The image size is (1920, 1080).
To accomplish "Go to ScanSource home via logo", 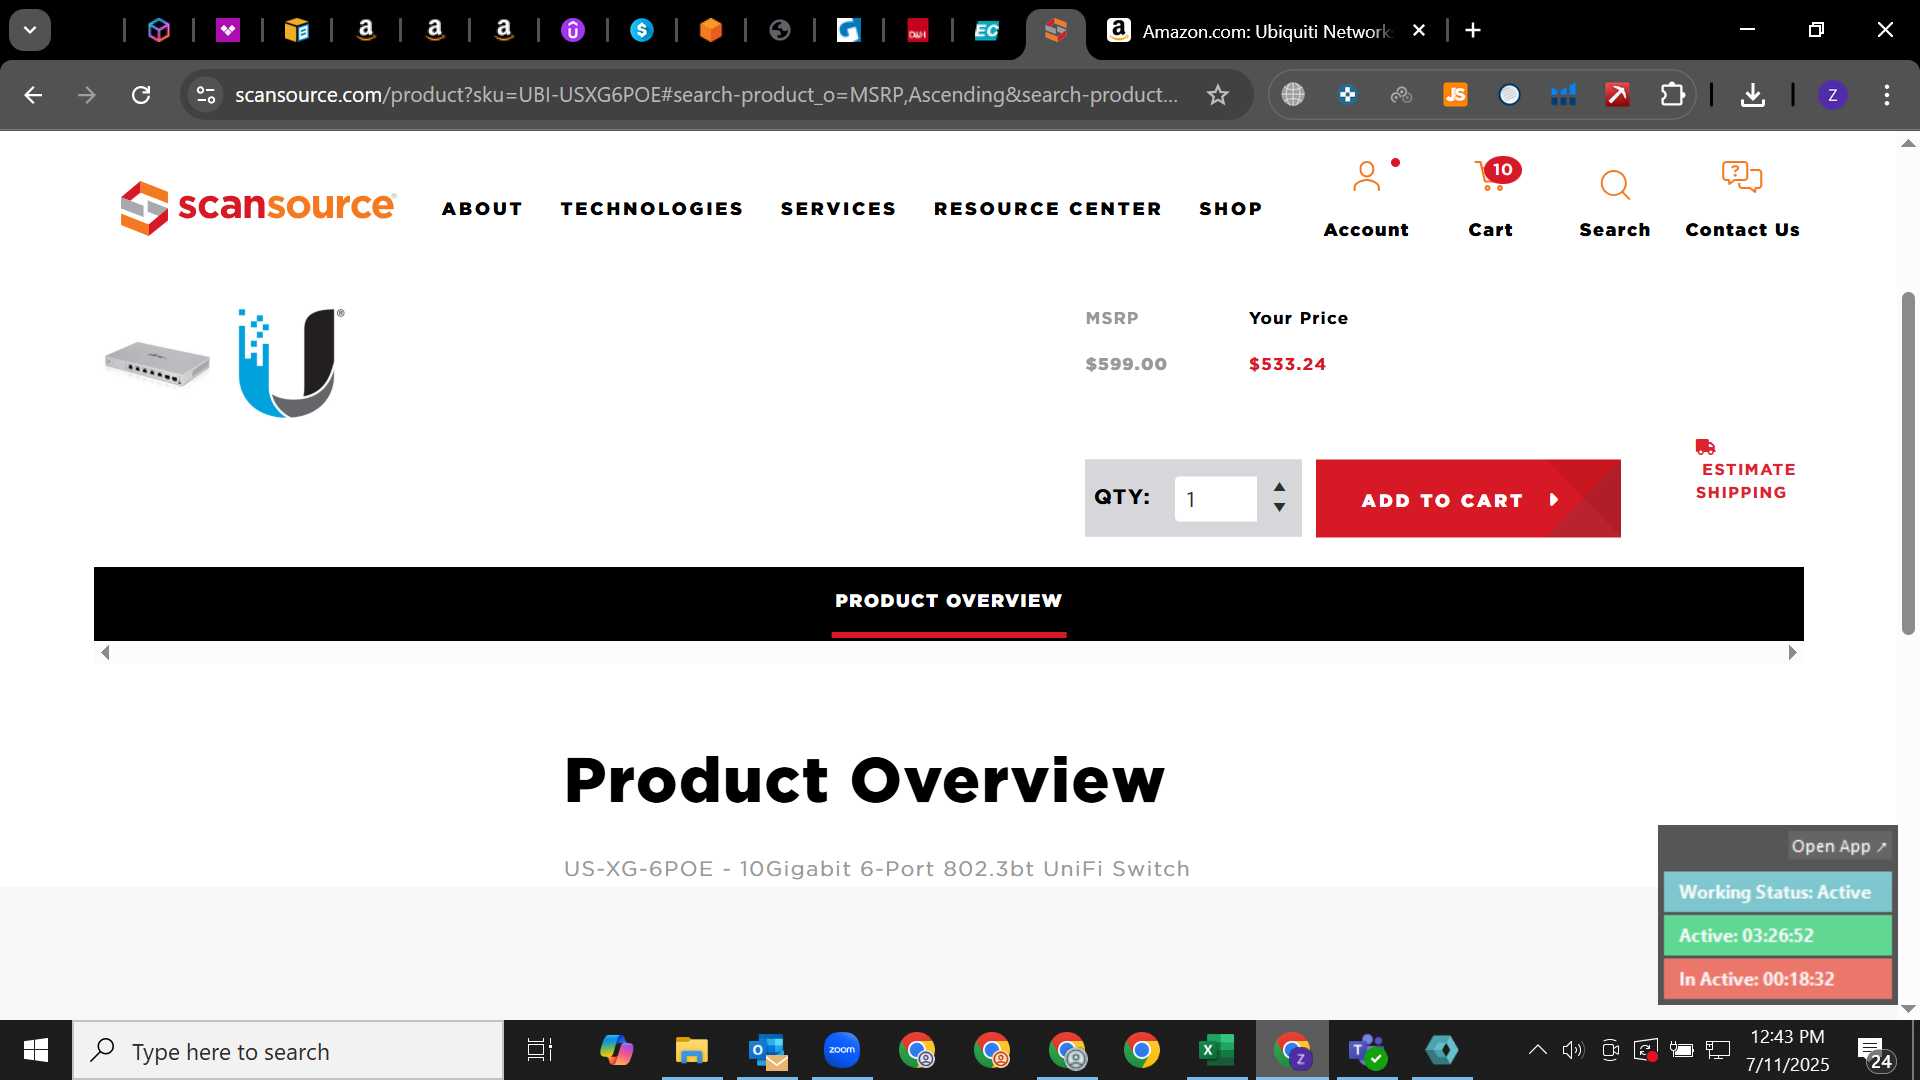I will click(258, 208).
